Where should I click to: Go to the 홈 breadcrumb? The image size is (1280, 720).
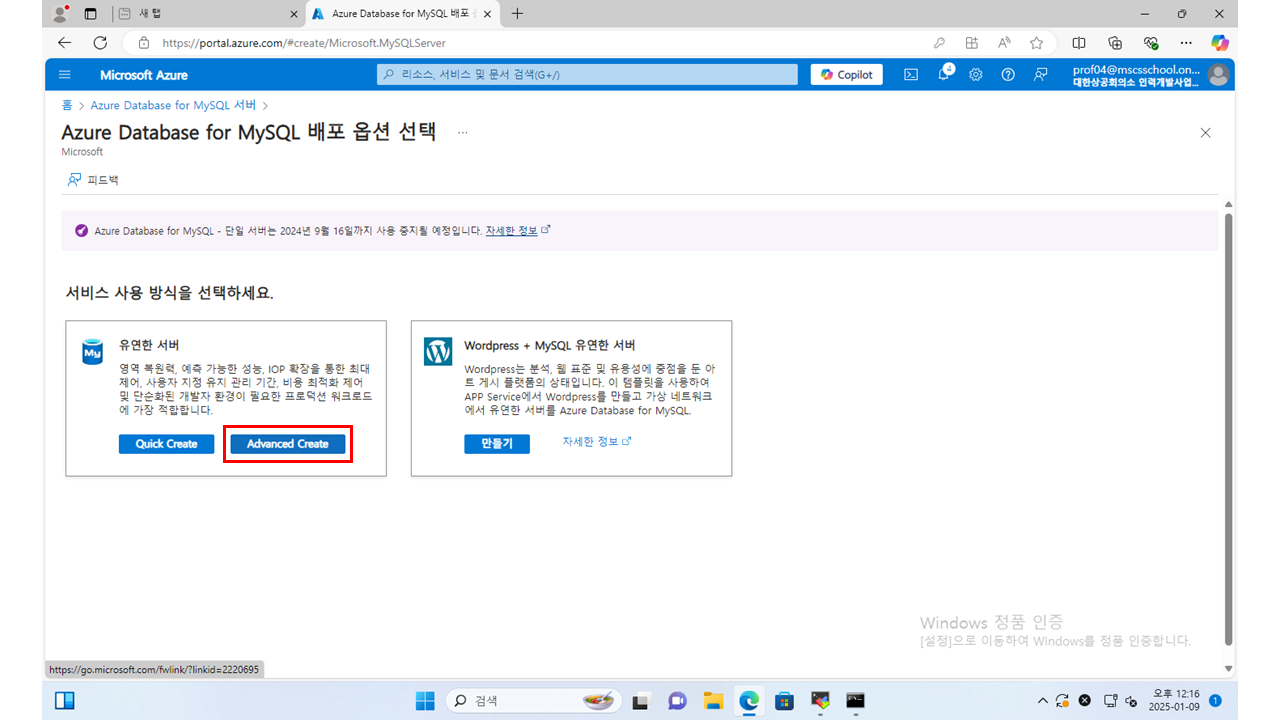[x=67, y=105]
